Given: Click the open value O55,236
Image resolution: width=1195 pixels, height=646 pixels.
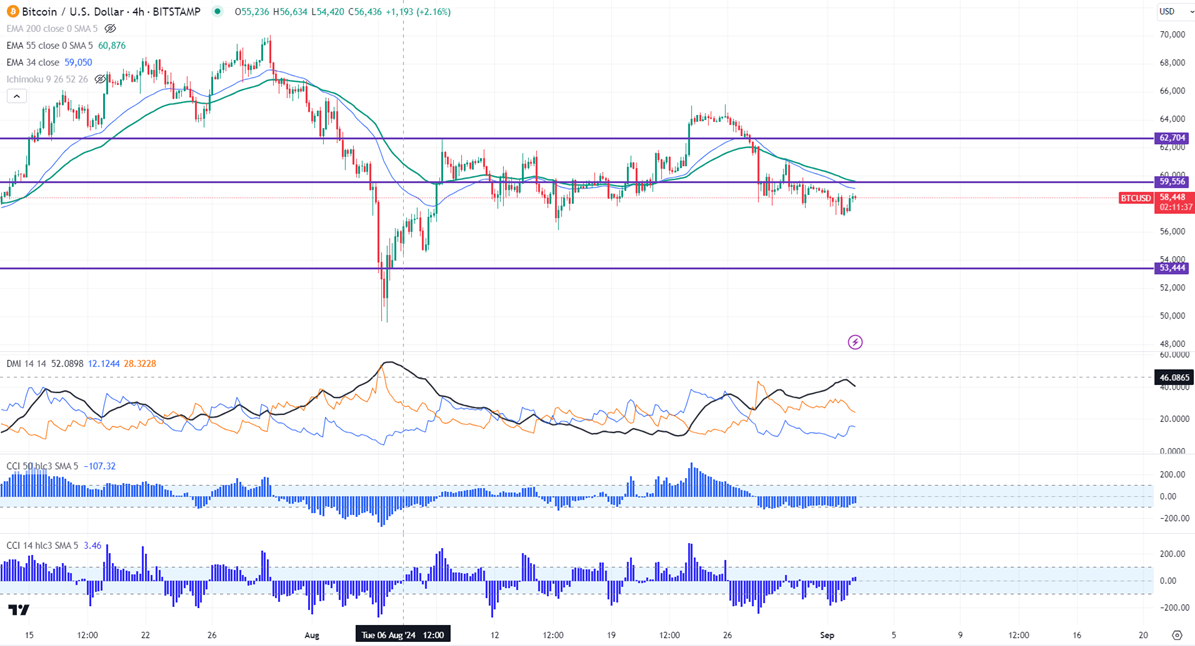Looking at the screenshot, I should [x=253, y=11].
